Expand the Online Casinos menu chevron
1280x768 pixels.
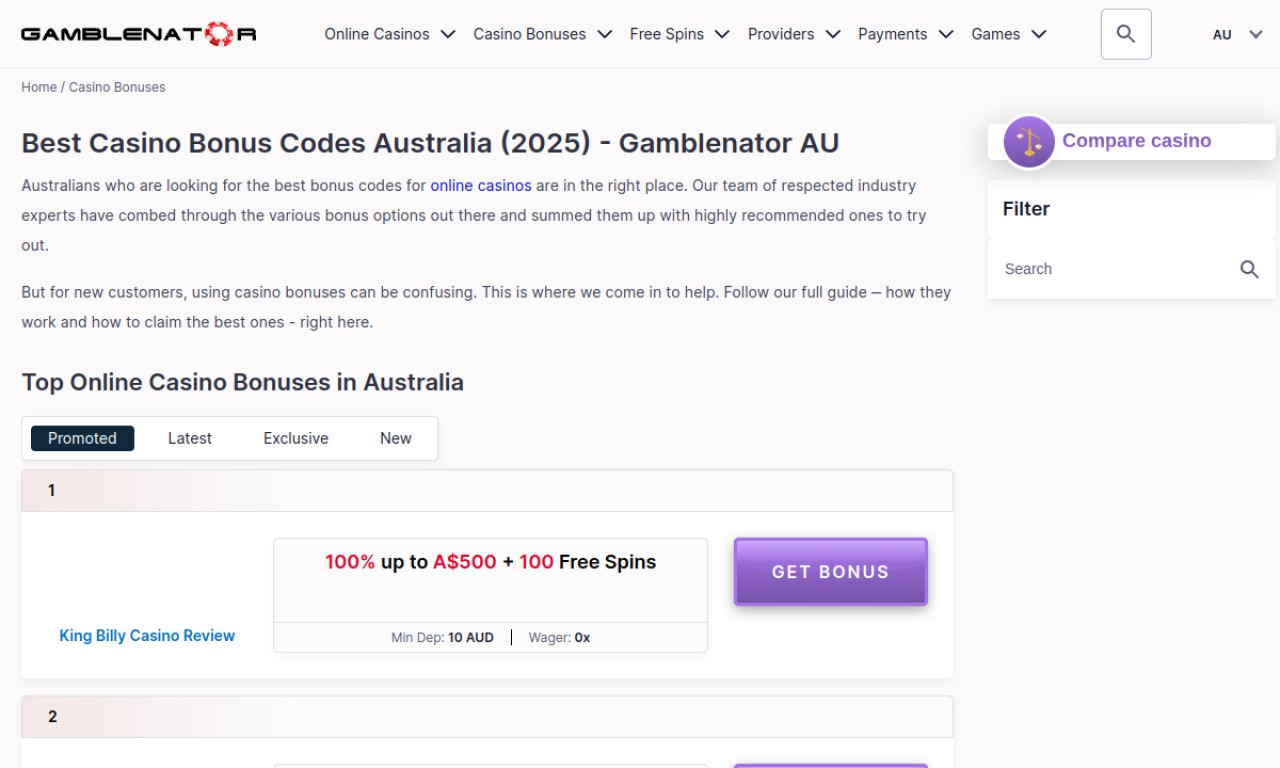[448, 34]
